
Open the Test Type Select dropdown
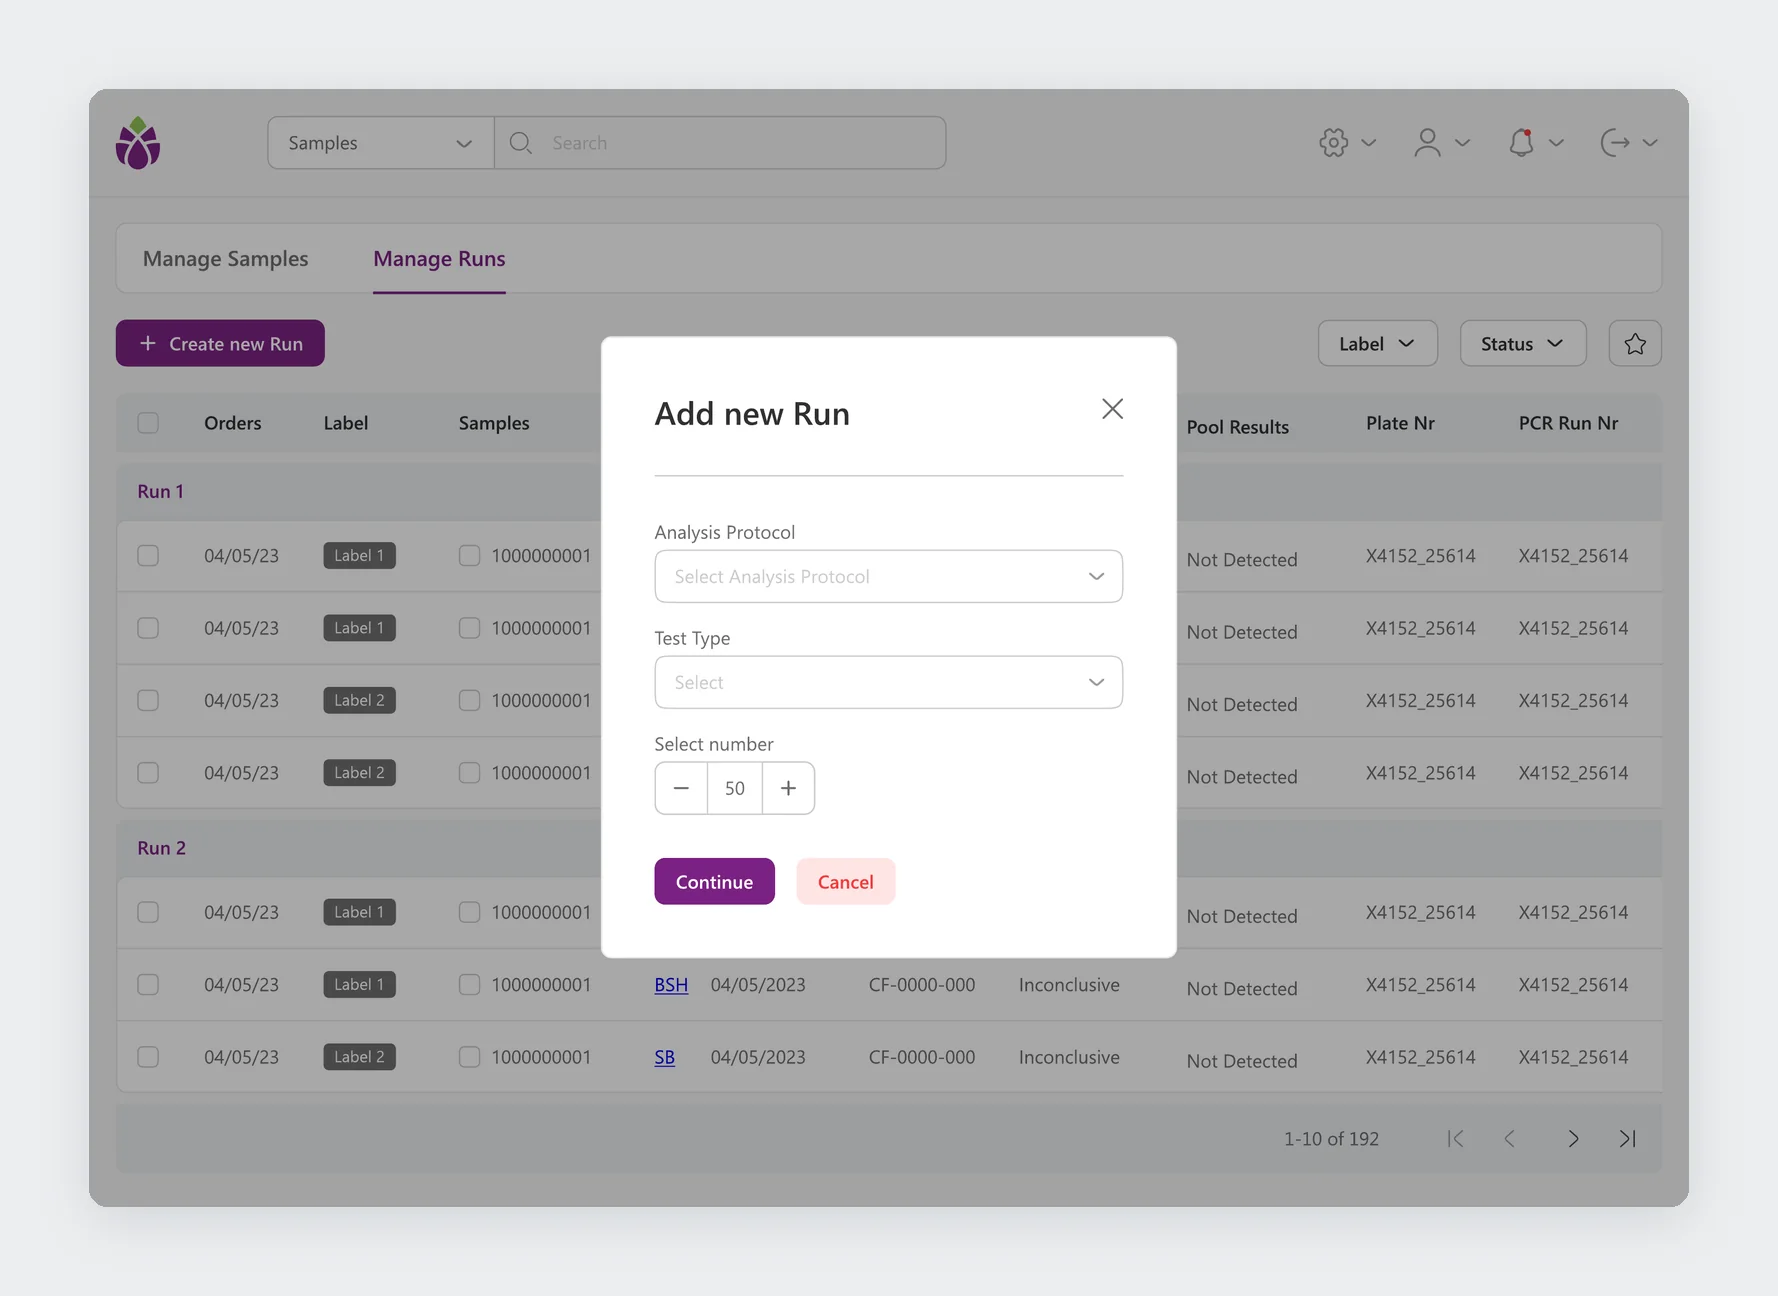(x=888, y=683)
